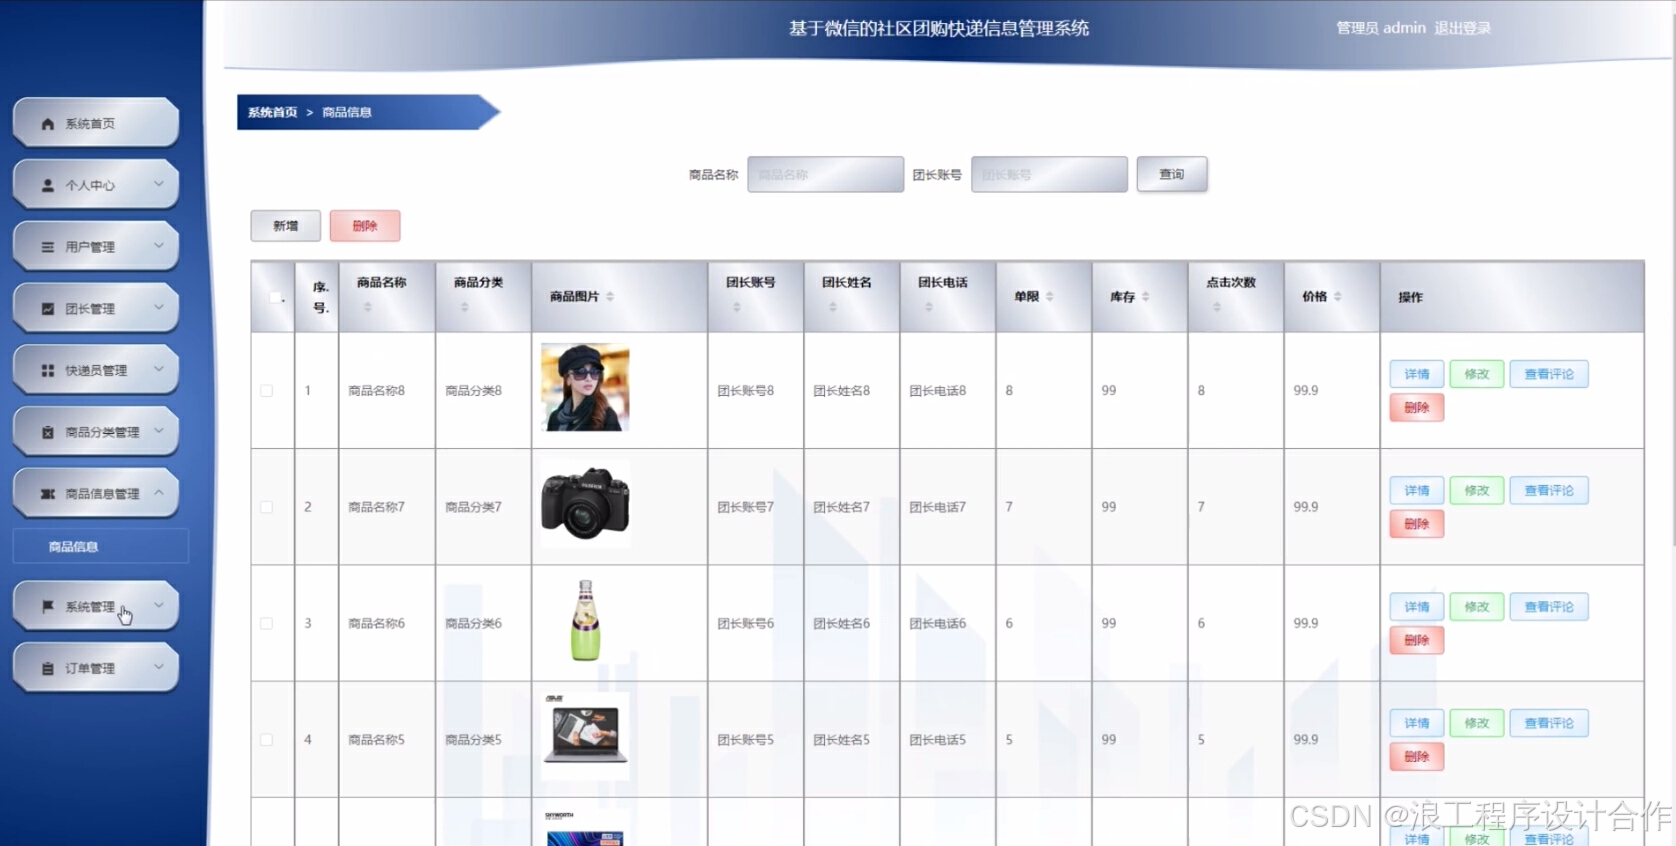
Task: Open 详情 for 商品名称7
Action: [1416, 490]
